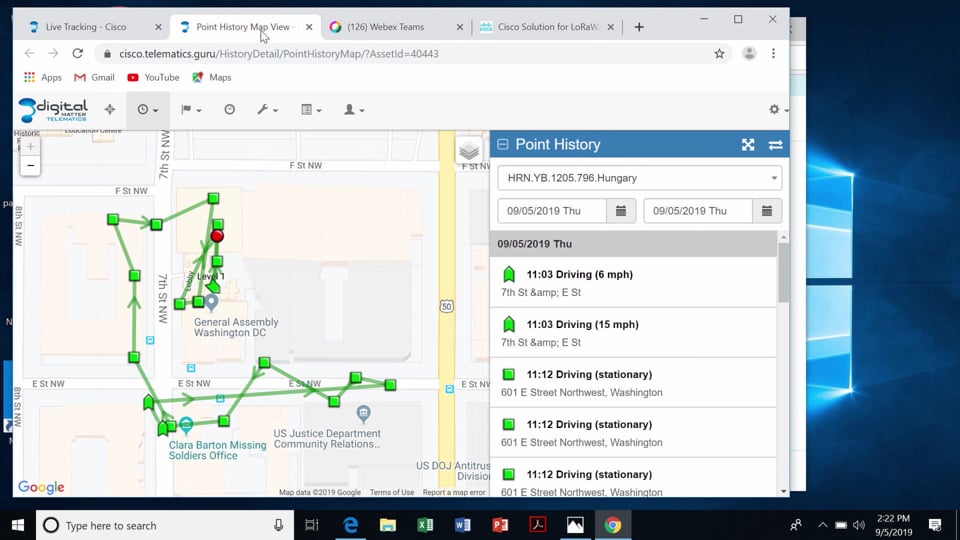960x540 pixels.
Task: Expand Point History panel to fullscreen
Action: point(748,144)
